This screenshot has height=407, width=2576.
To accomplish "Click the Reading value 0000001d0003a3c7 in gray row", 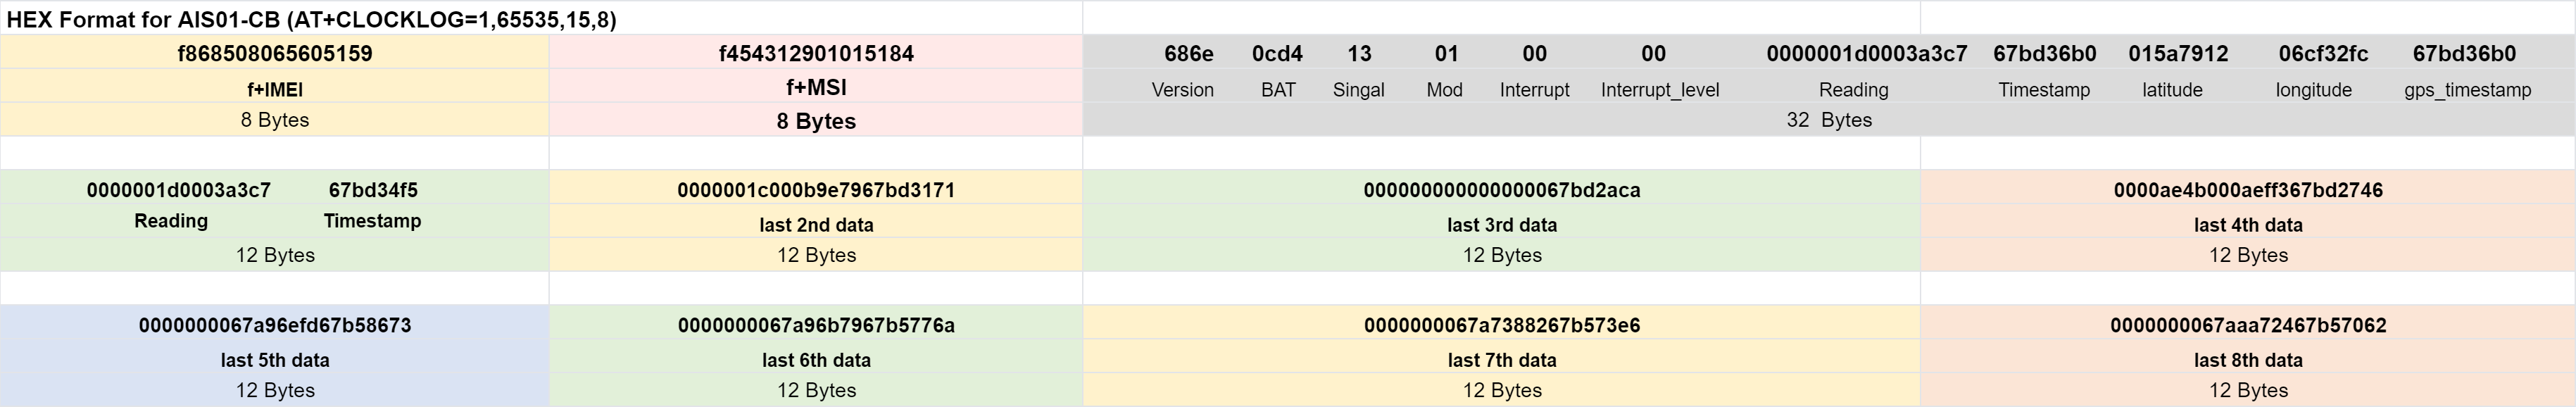I will (x=1866, y=54).
